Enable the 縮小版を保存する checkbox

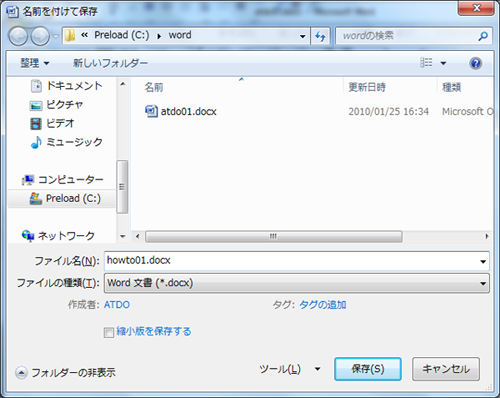[x=109, y=332]
